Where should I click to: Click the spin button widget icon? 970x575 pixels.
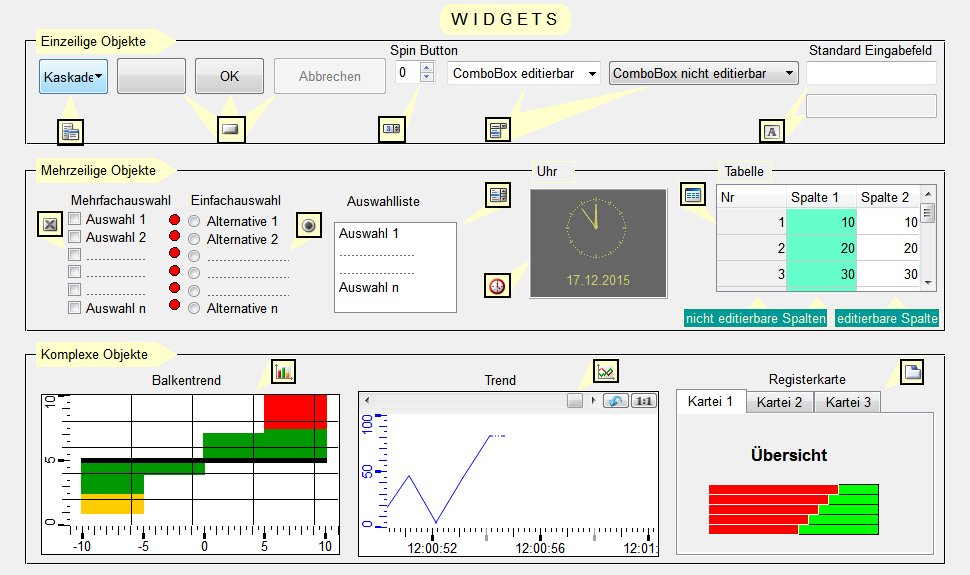391,128
